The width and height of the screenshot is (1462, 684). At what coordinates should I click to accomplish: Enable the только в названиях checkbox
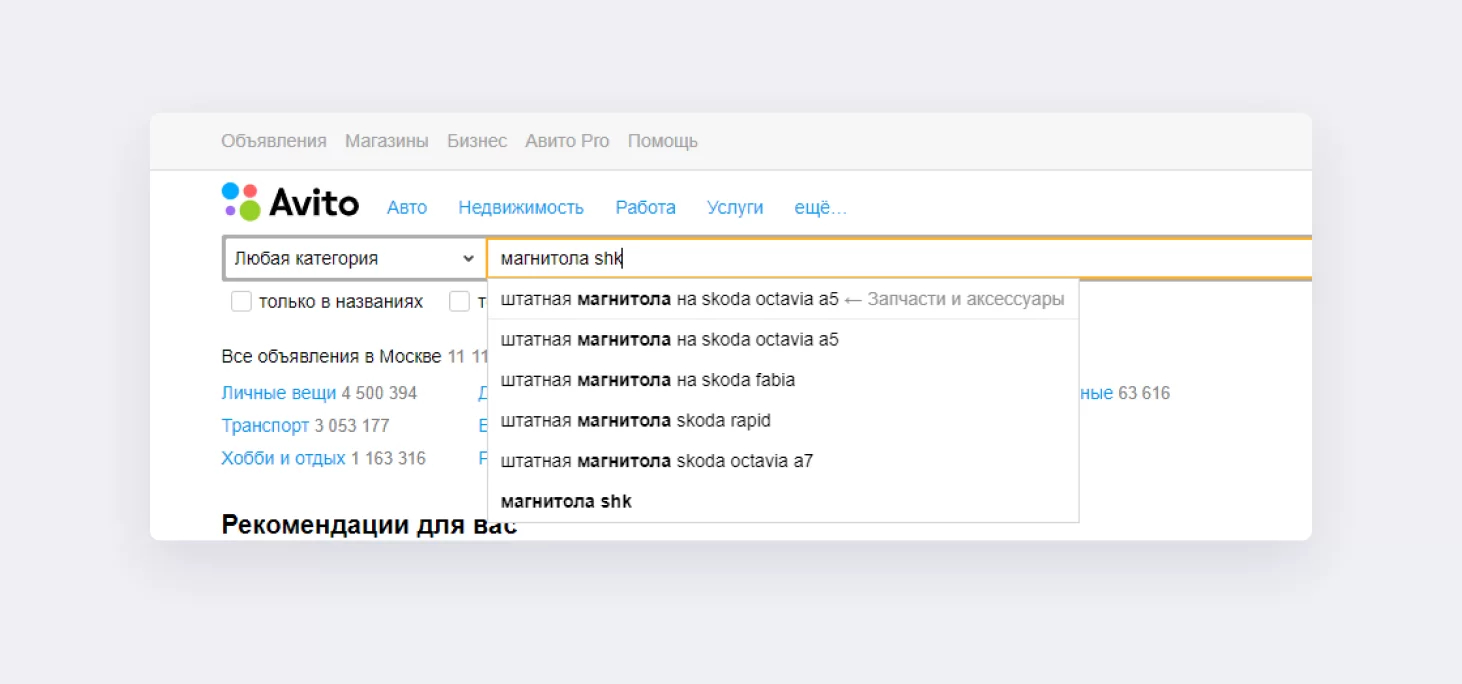tap(241, 301)
